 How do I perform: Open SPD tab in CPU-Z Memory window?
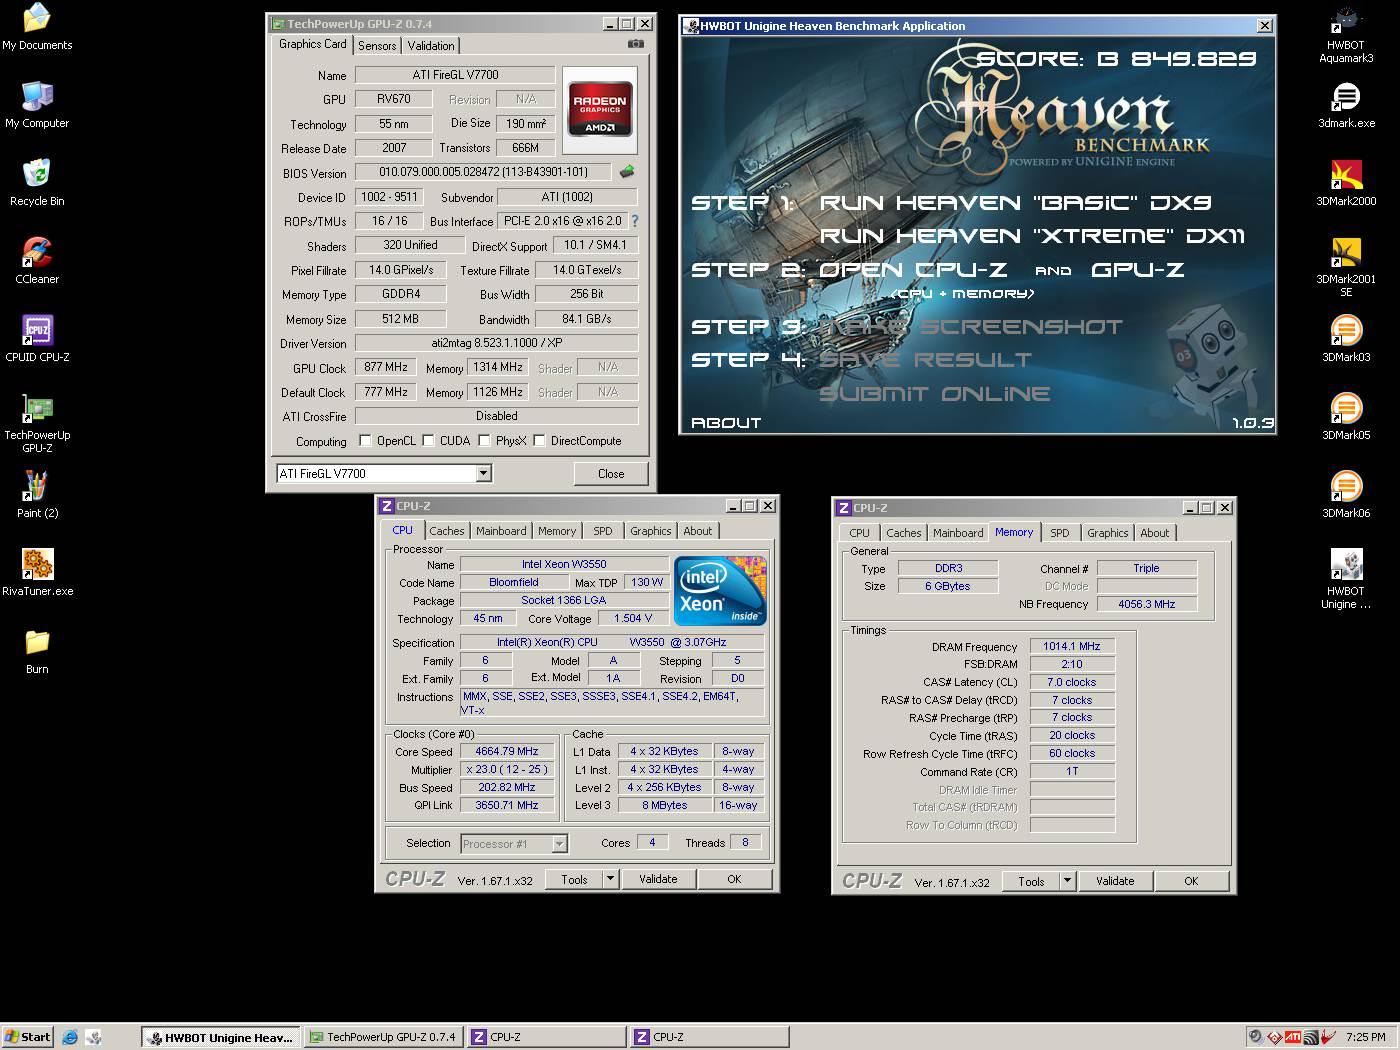1060,533
